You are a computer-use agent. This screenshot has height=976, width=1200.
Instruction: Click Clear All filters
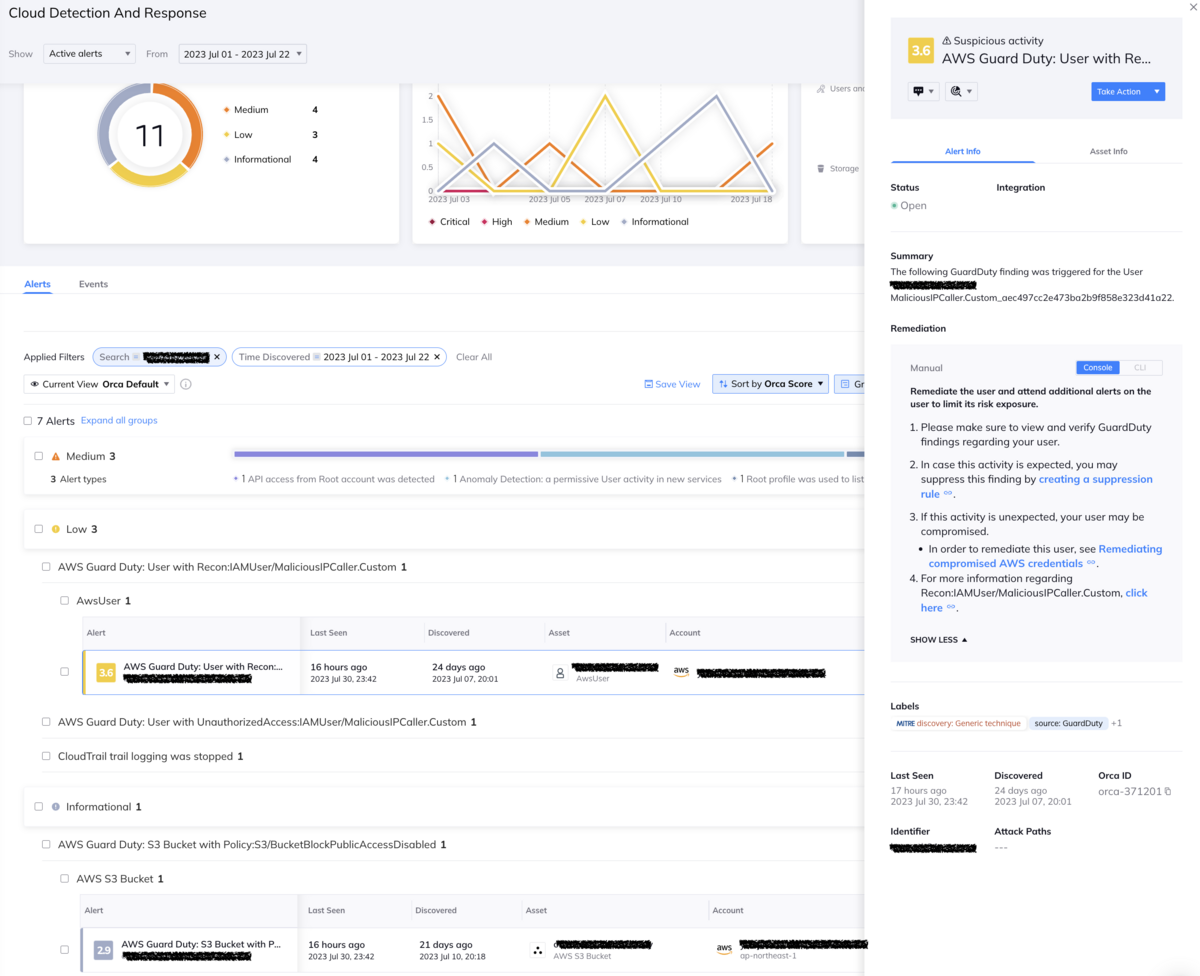[474, 357]
